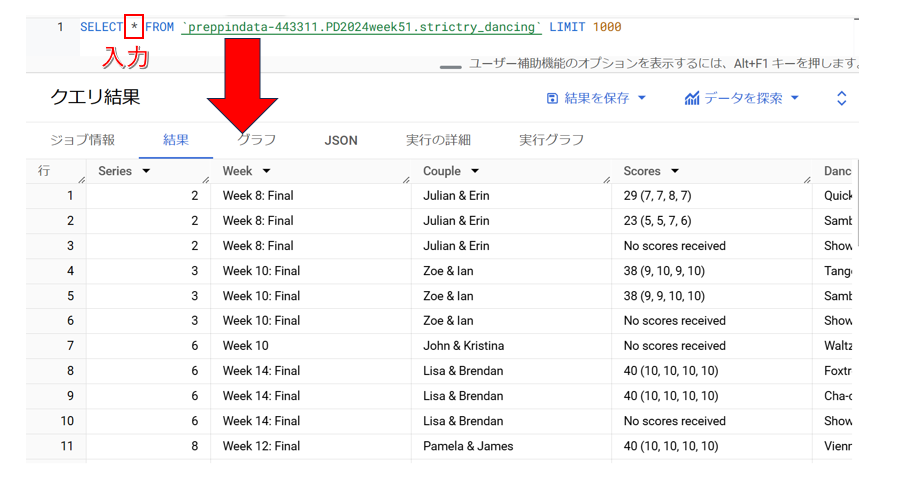Screen dimensions: 904x493
Task: Open the Scores column sort menu
Action: pyautogui.click(x=675, y=171)
